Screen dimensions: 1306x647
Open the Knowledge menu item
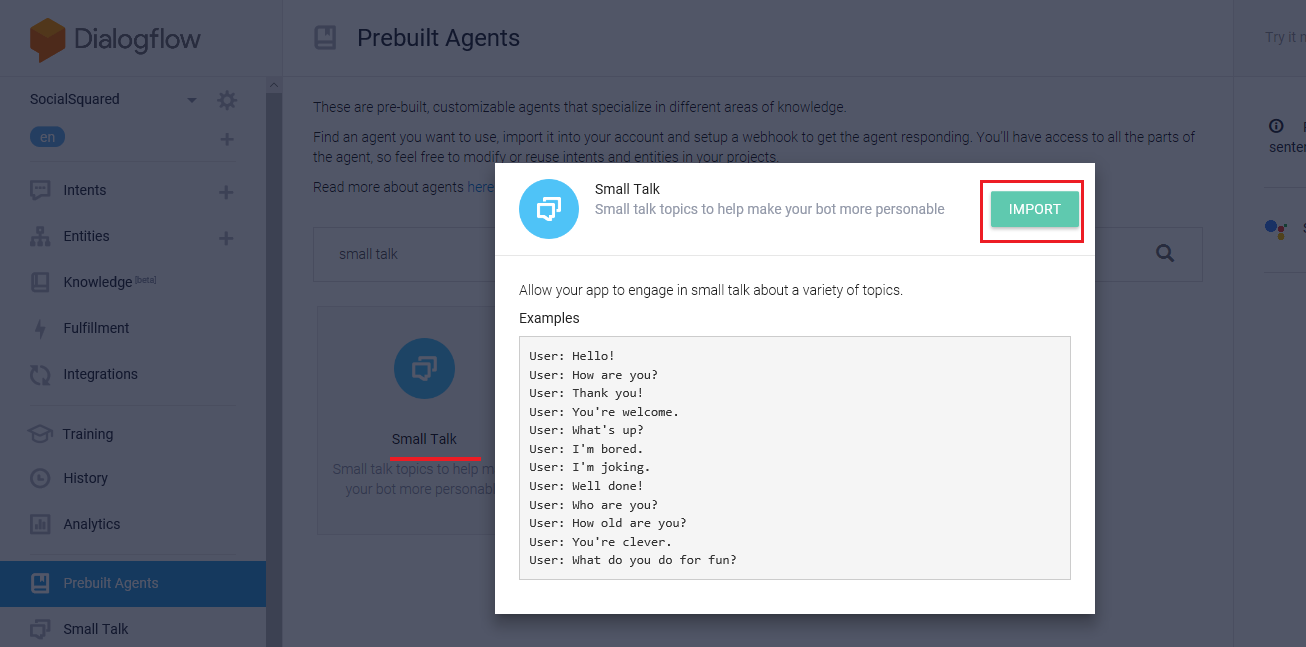click(97, 282)
